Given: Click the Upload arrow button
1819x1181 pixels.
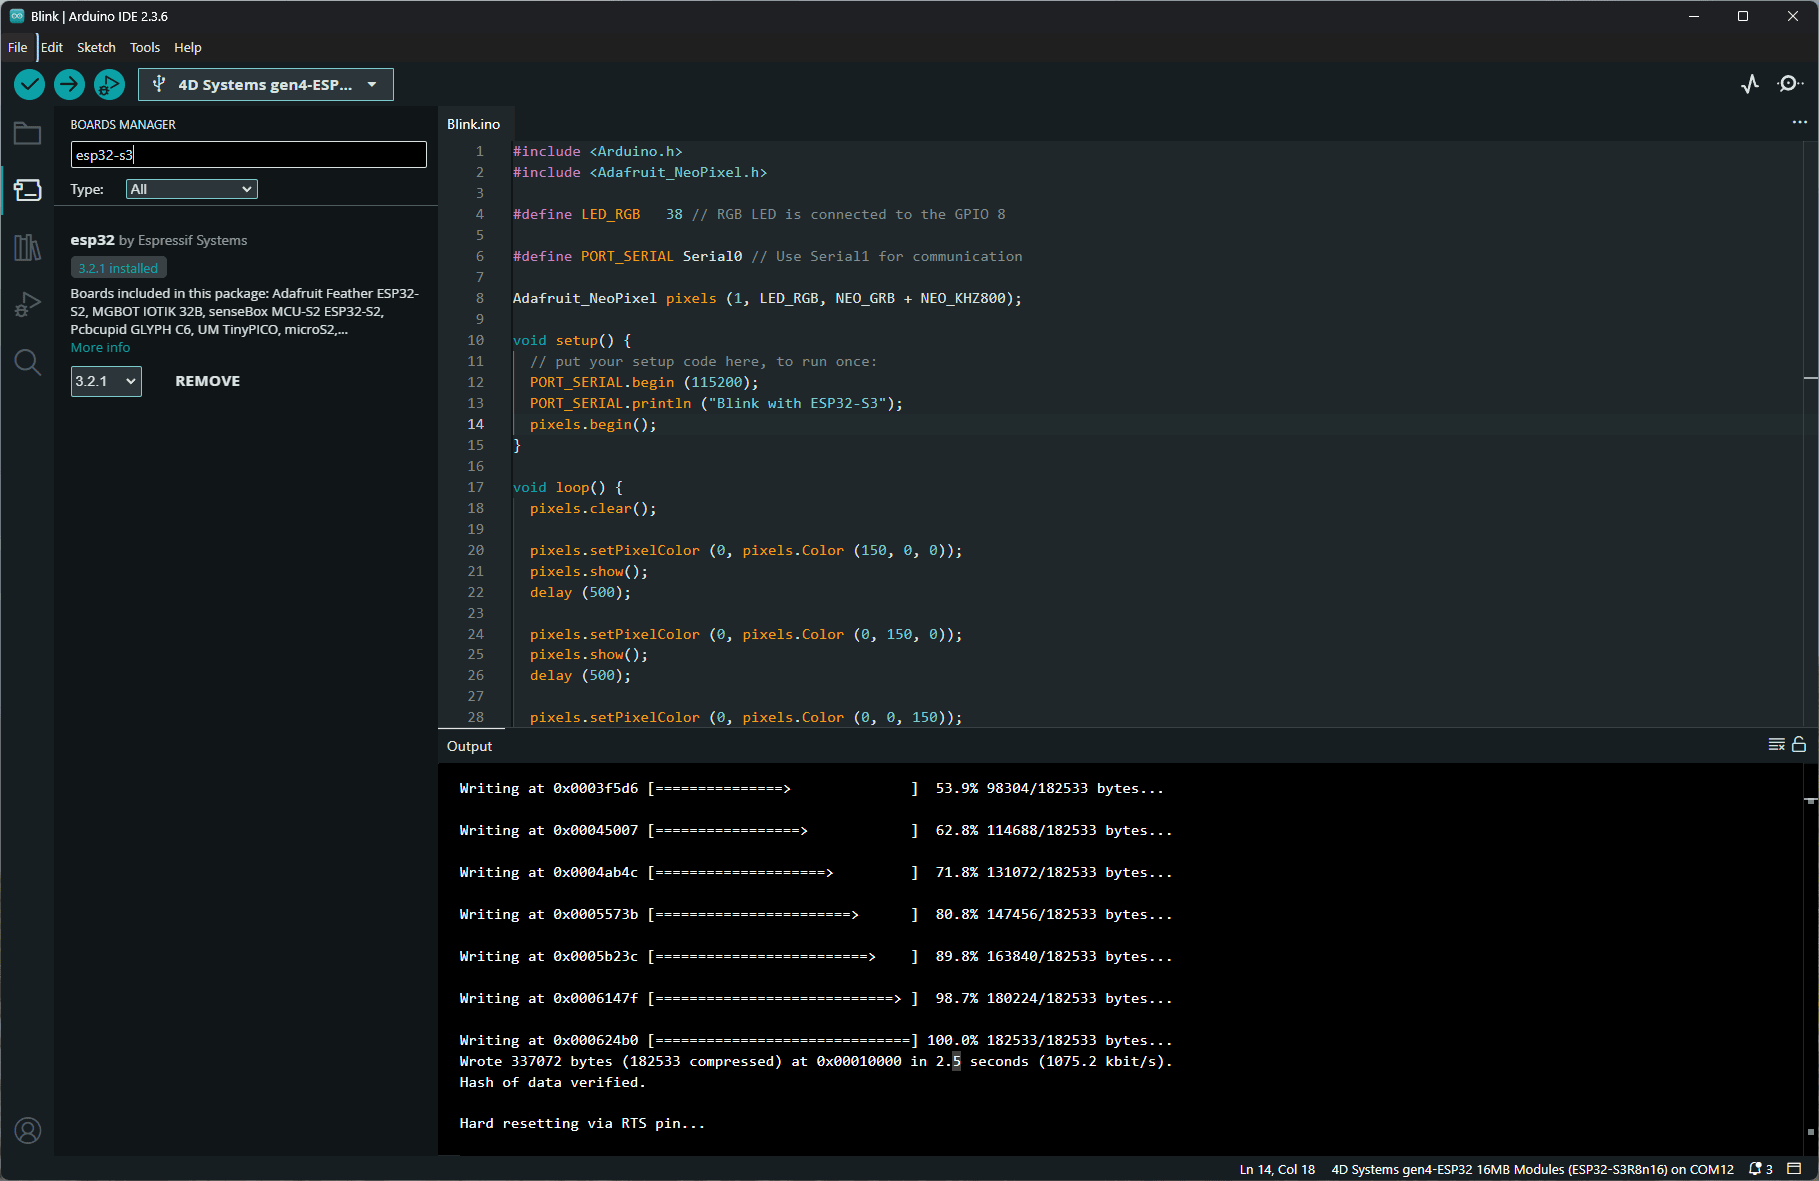Looking at the screenshot, I should (x=69, y=85).
